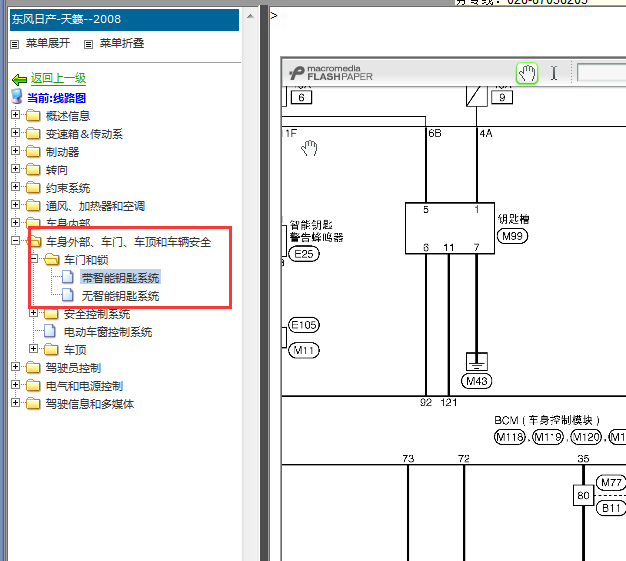The image size is (626, 561).
Task: Click the folder icon for 驾驶员控制
Action: 33,367
